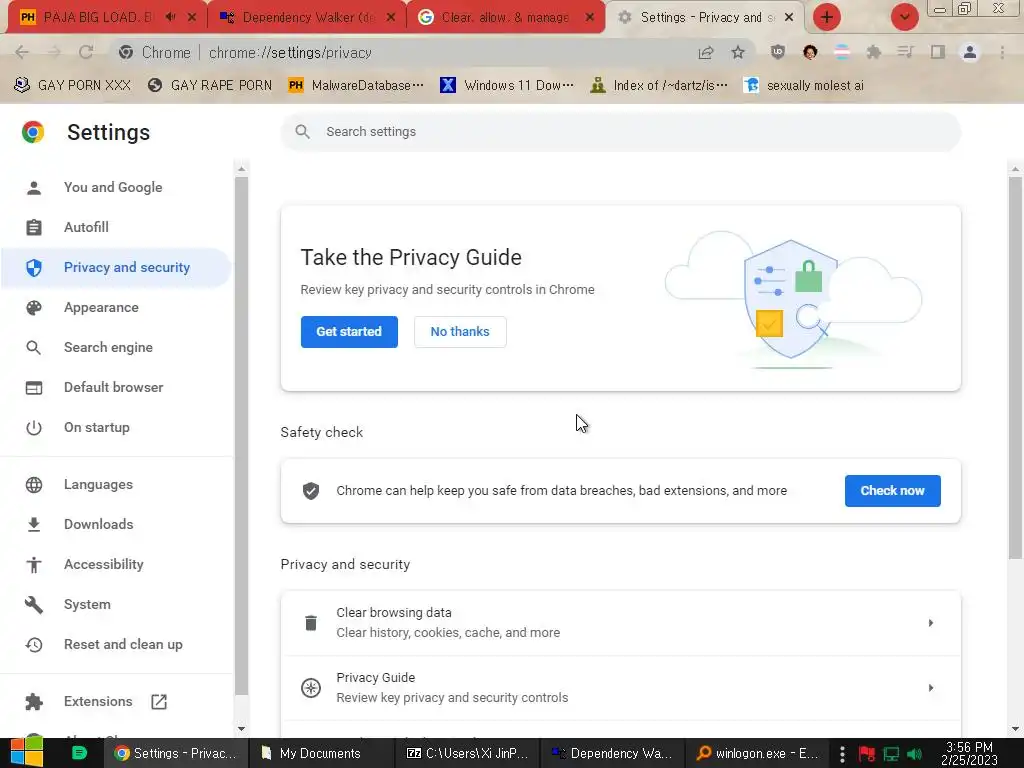Open the tab search dropdown arrow
The image size is (1024, 768).
[904, 17]
